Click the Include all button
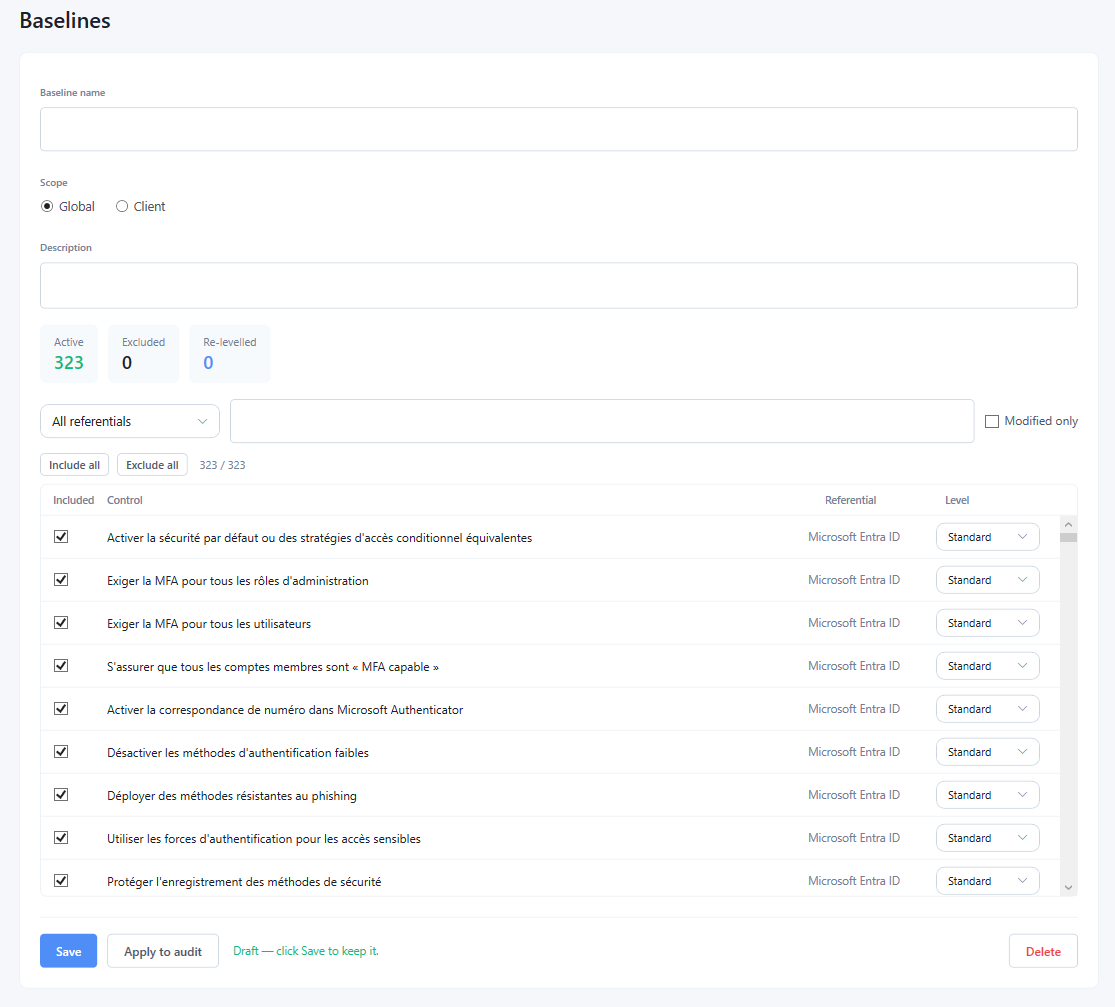This screenshot has height=1007, width=1115. [75, 464]
